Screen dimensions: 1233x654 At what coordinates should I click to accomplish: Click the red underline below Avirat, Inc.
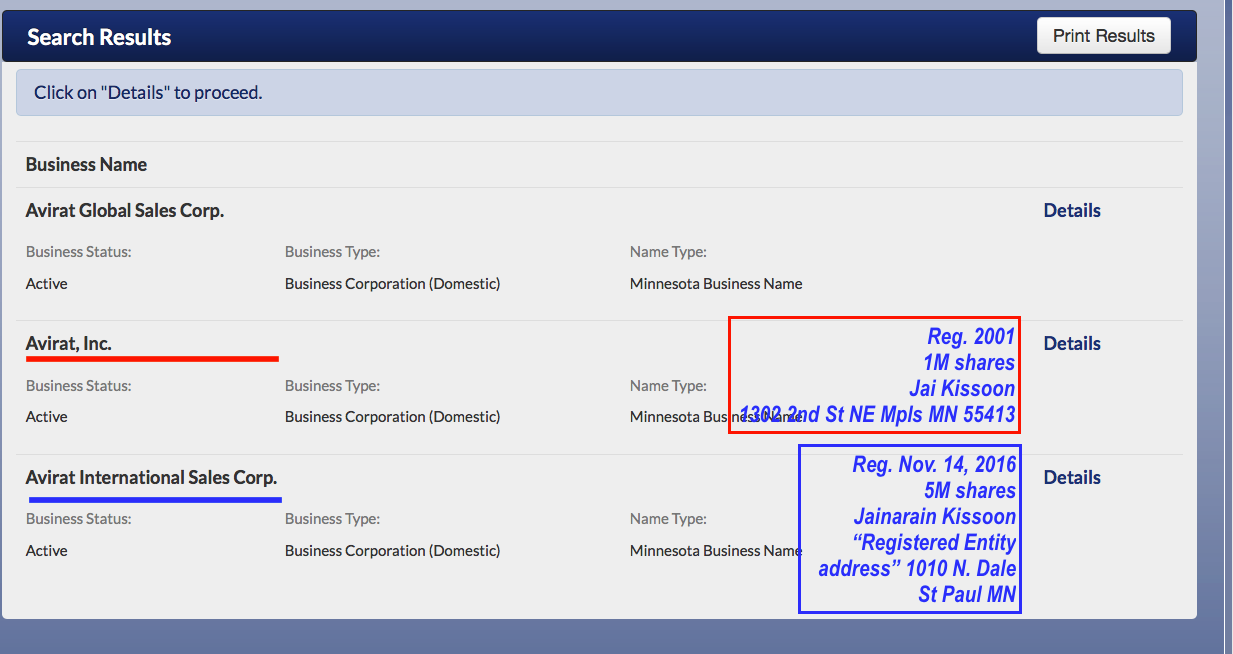coord(152,358)
